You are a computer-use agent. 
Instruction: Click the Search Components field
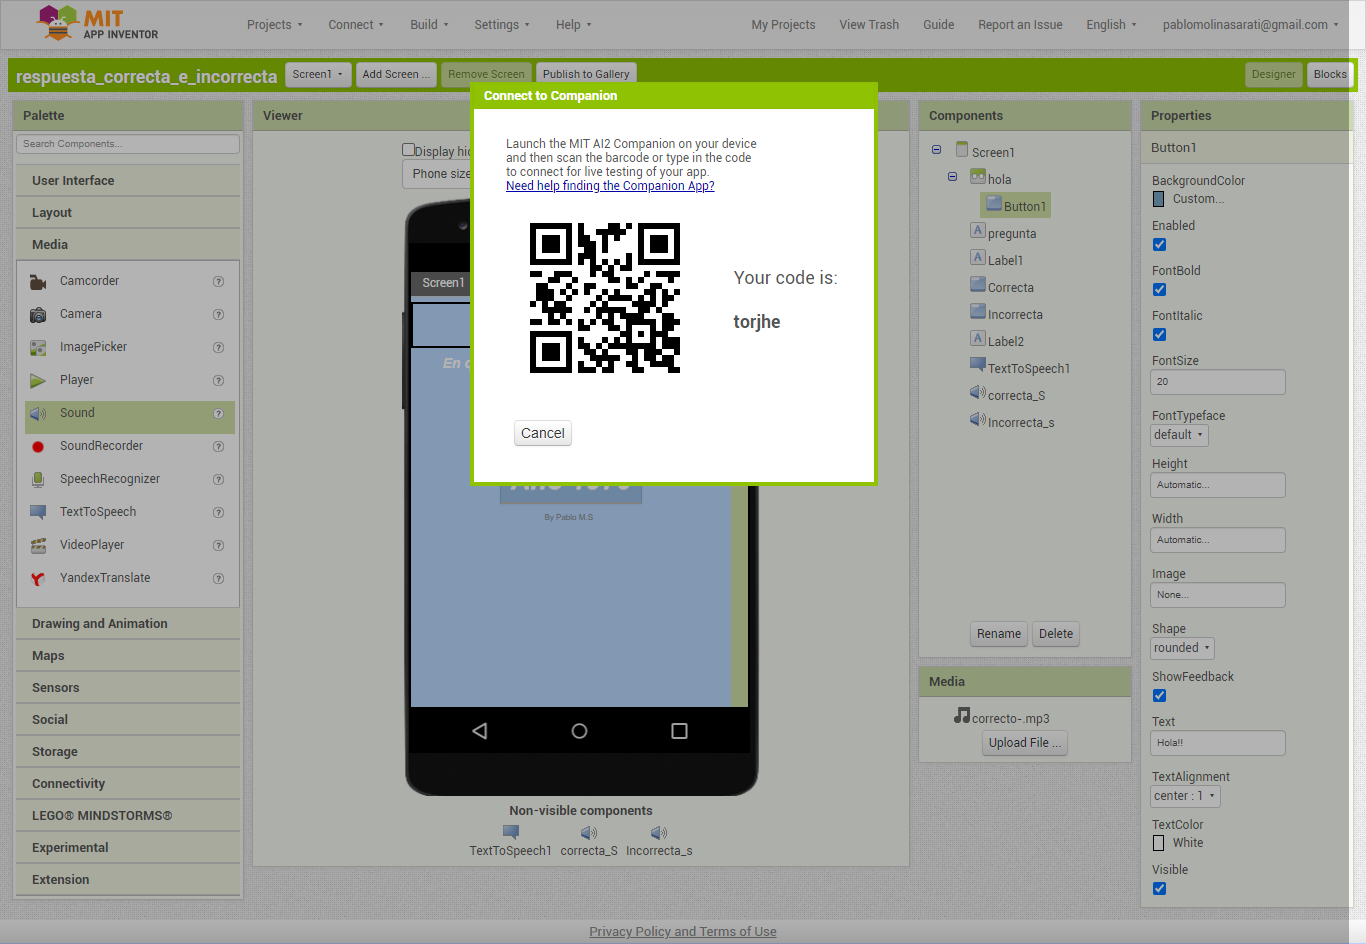click(x=128, y=144)
